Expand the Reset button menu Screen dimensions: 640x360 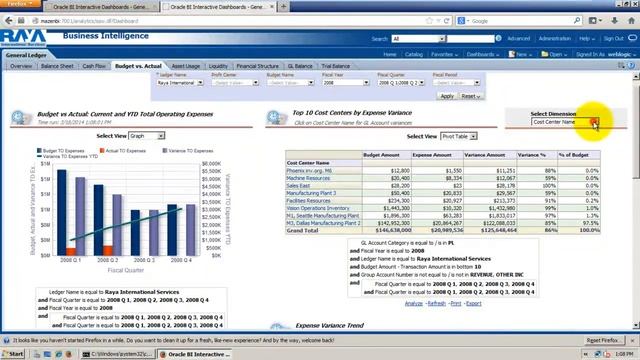click(471, 96)
